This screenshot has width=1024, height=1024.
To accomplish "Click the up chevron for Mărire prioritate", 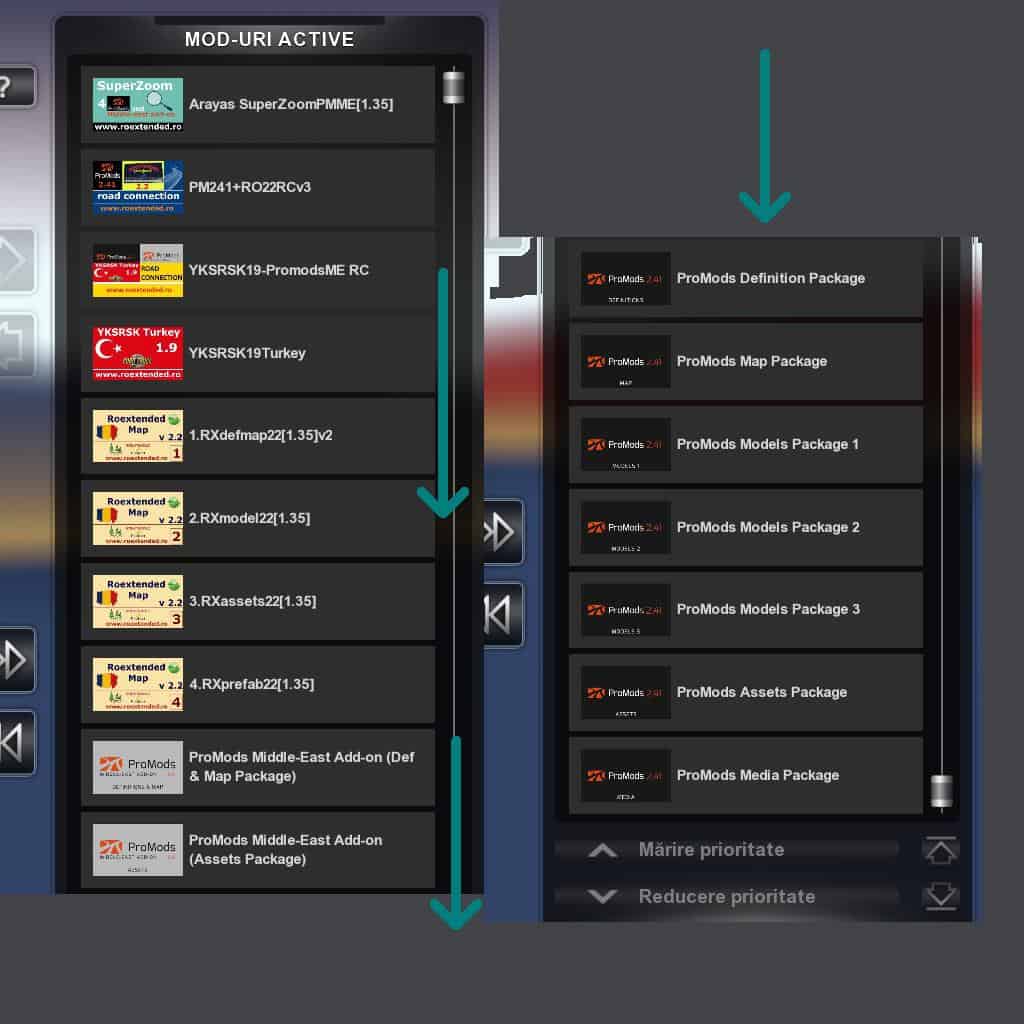I will (x=602, y=851).
